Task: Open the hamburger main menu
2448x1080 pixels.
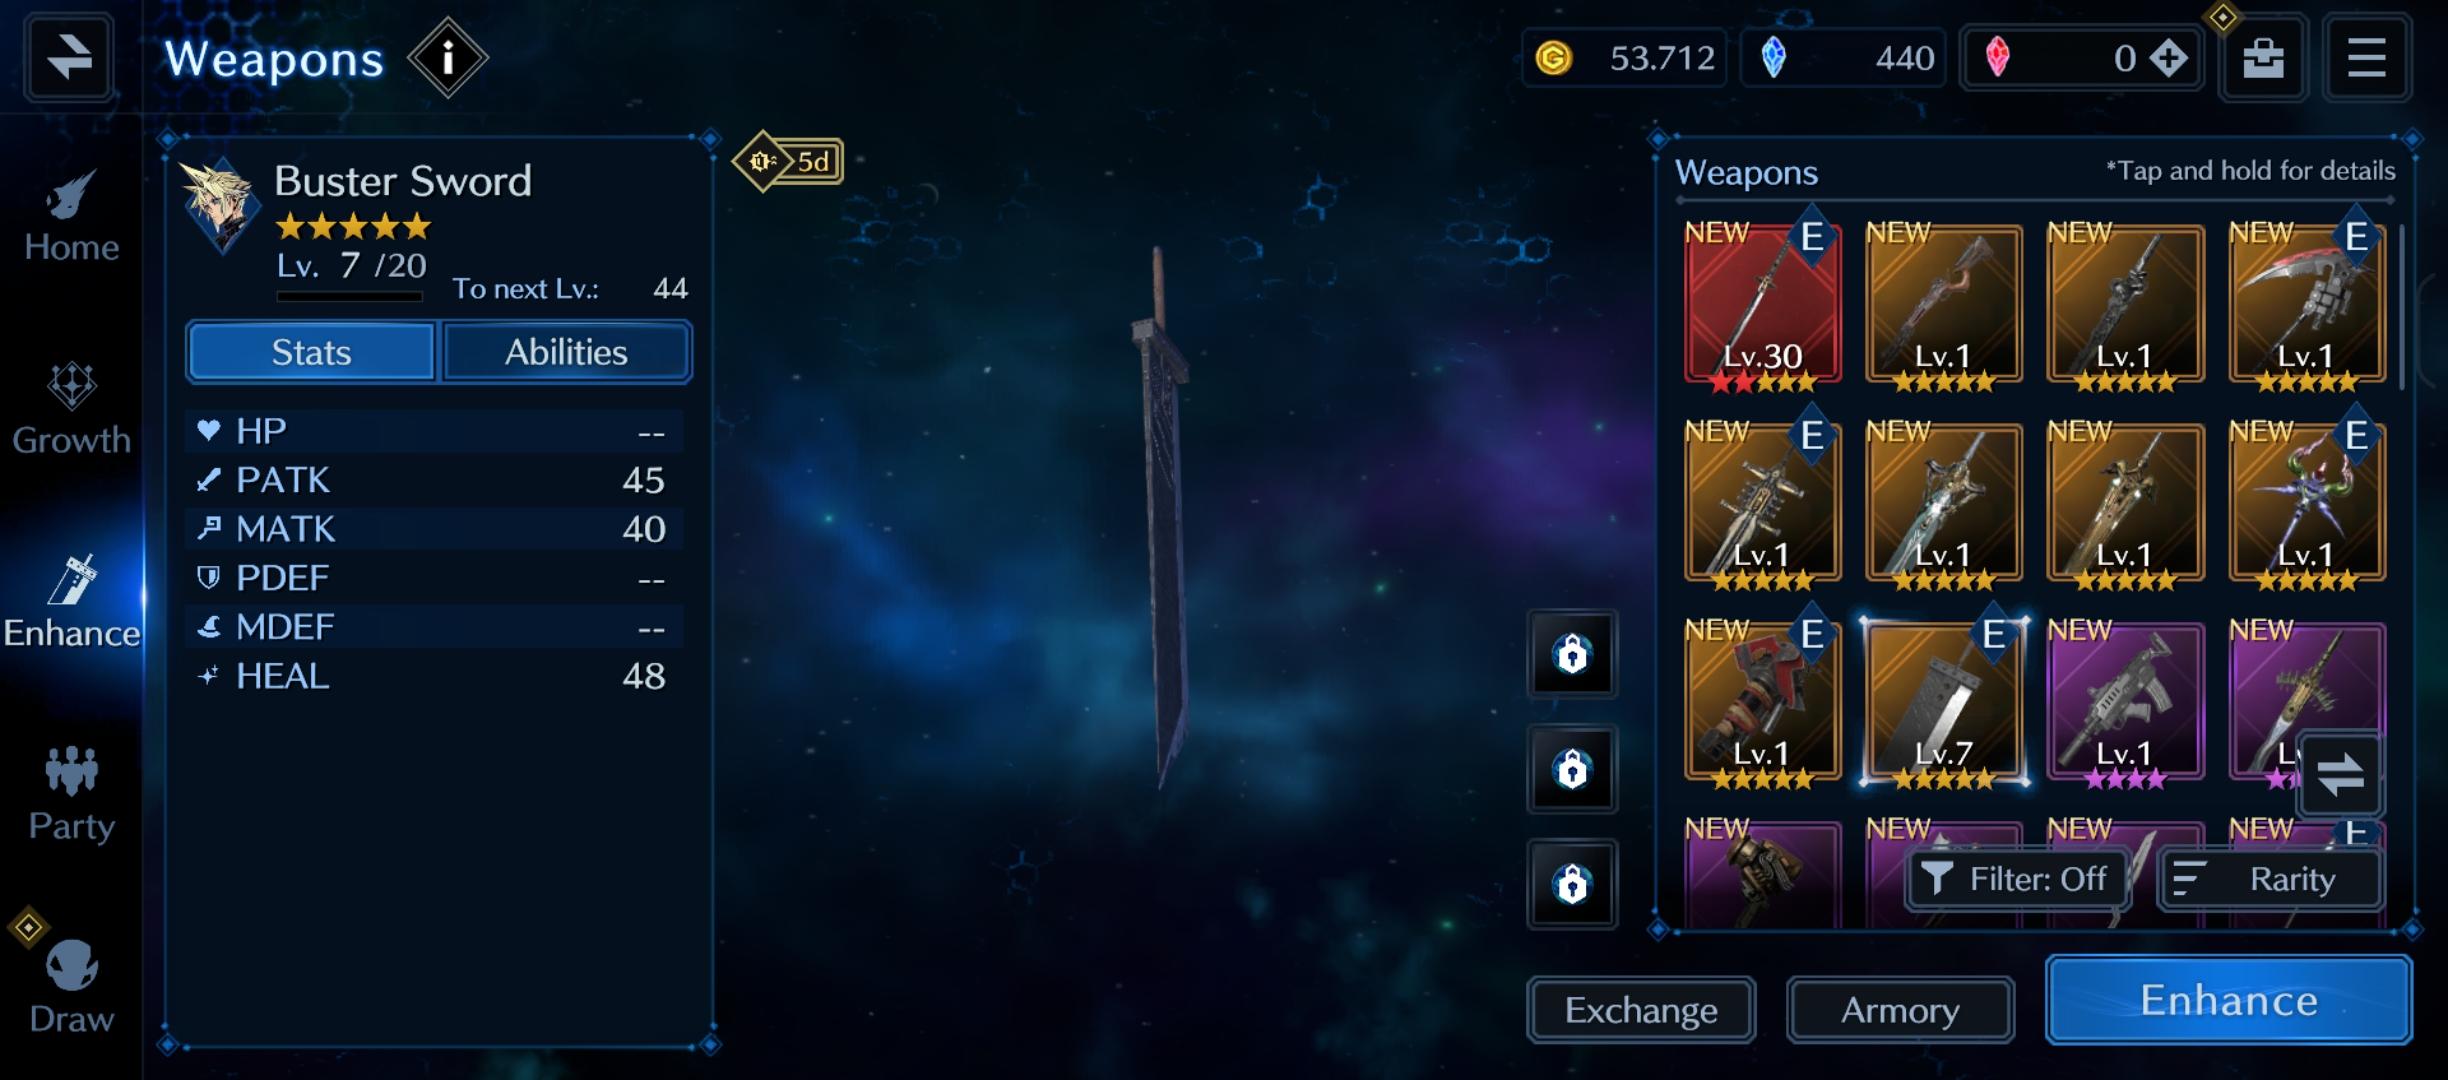Action: (2366, 58)
